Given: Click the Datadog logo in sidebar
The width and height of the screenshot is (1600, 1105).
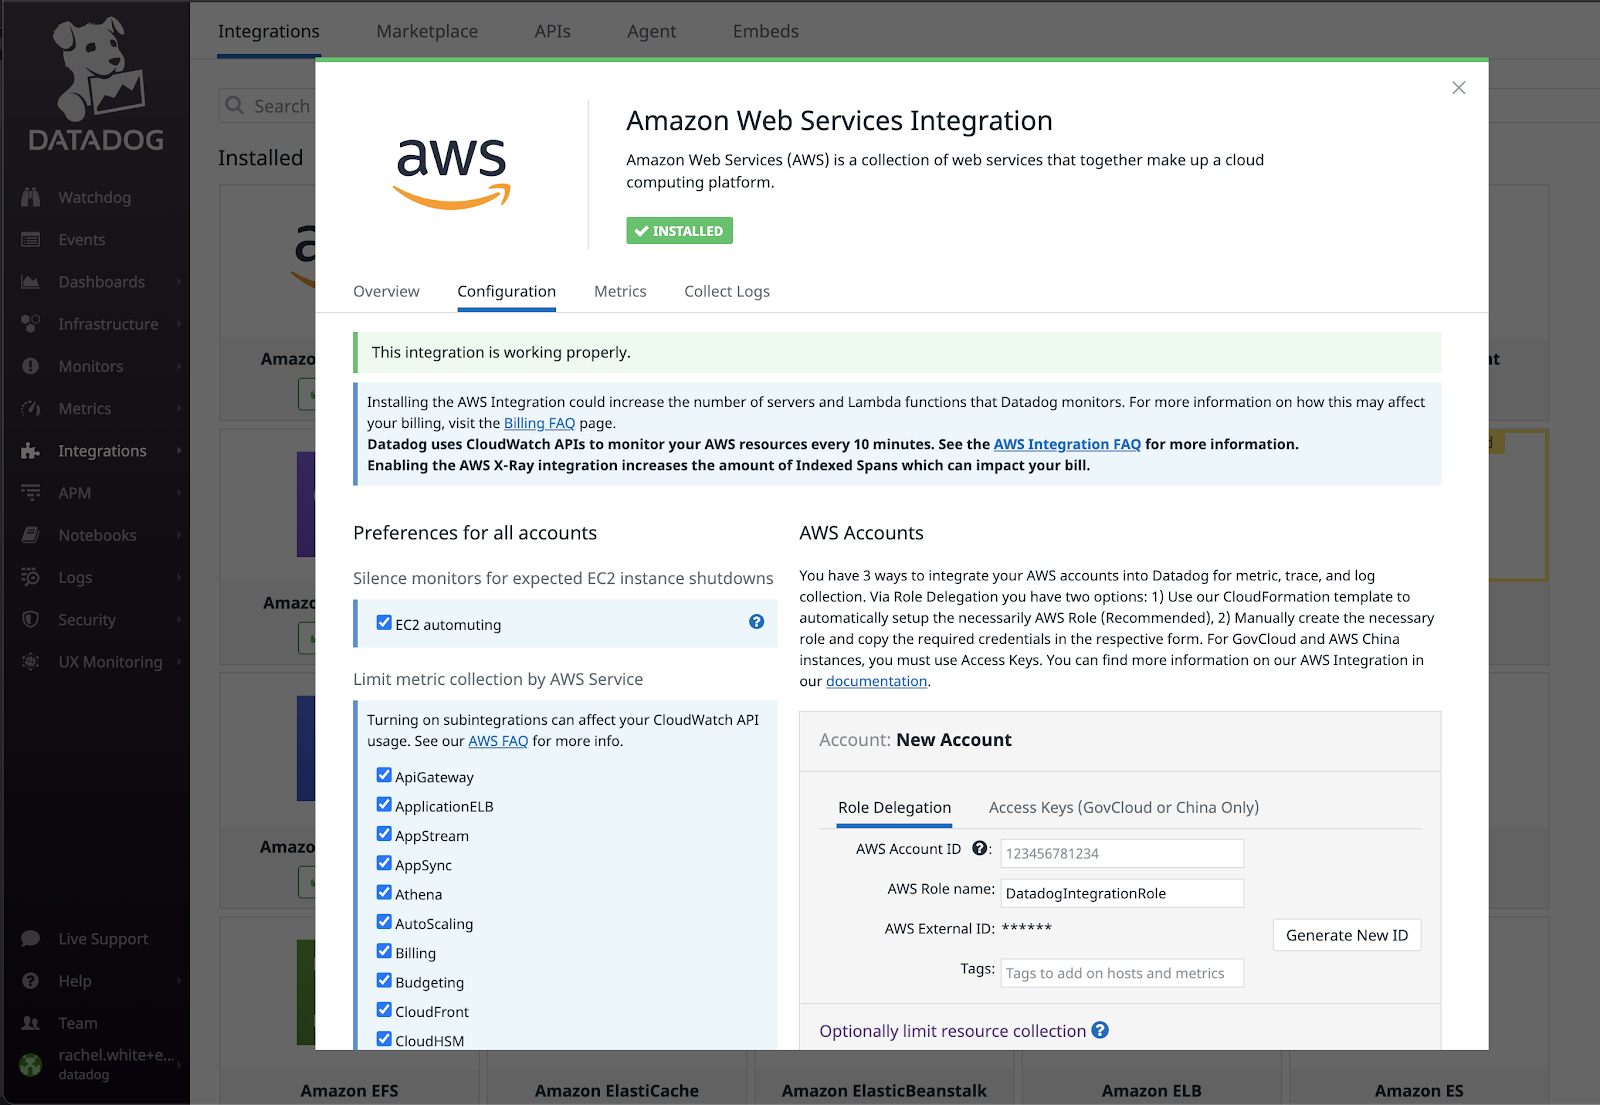Looking at the screenshot, I should pyautogui.click(x=96, y=85).
